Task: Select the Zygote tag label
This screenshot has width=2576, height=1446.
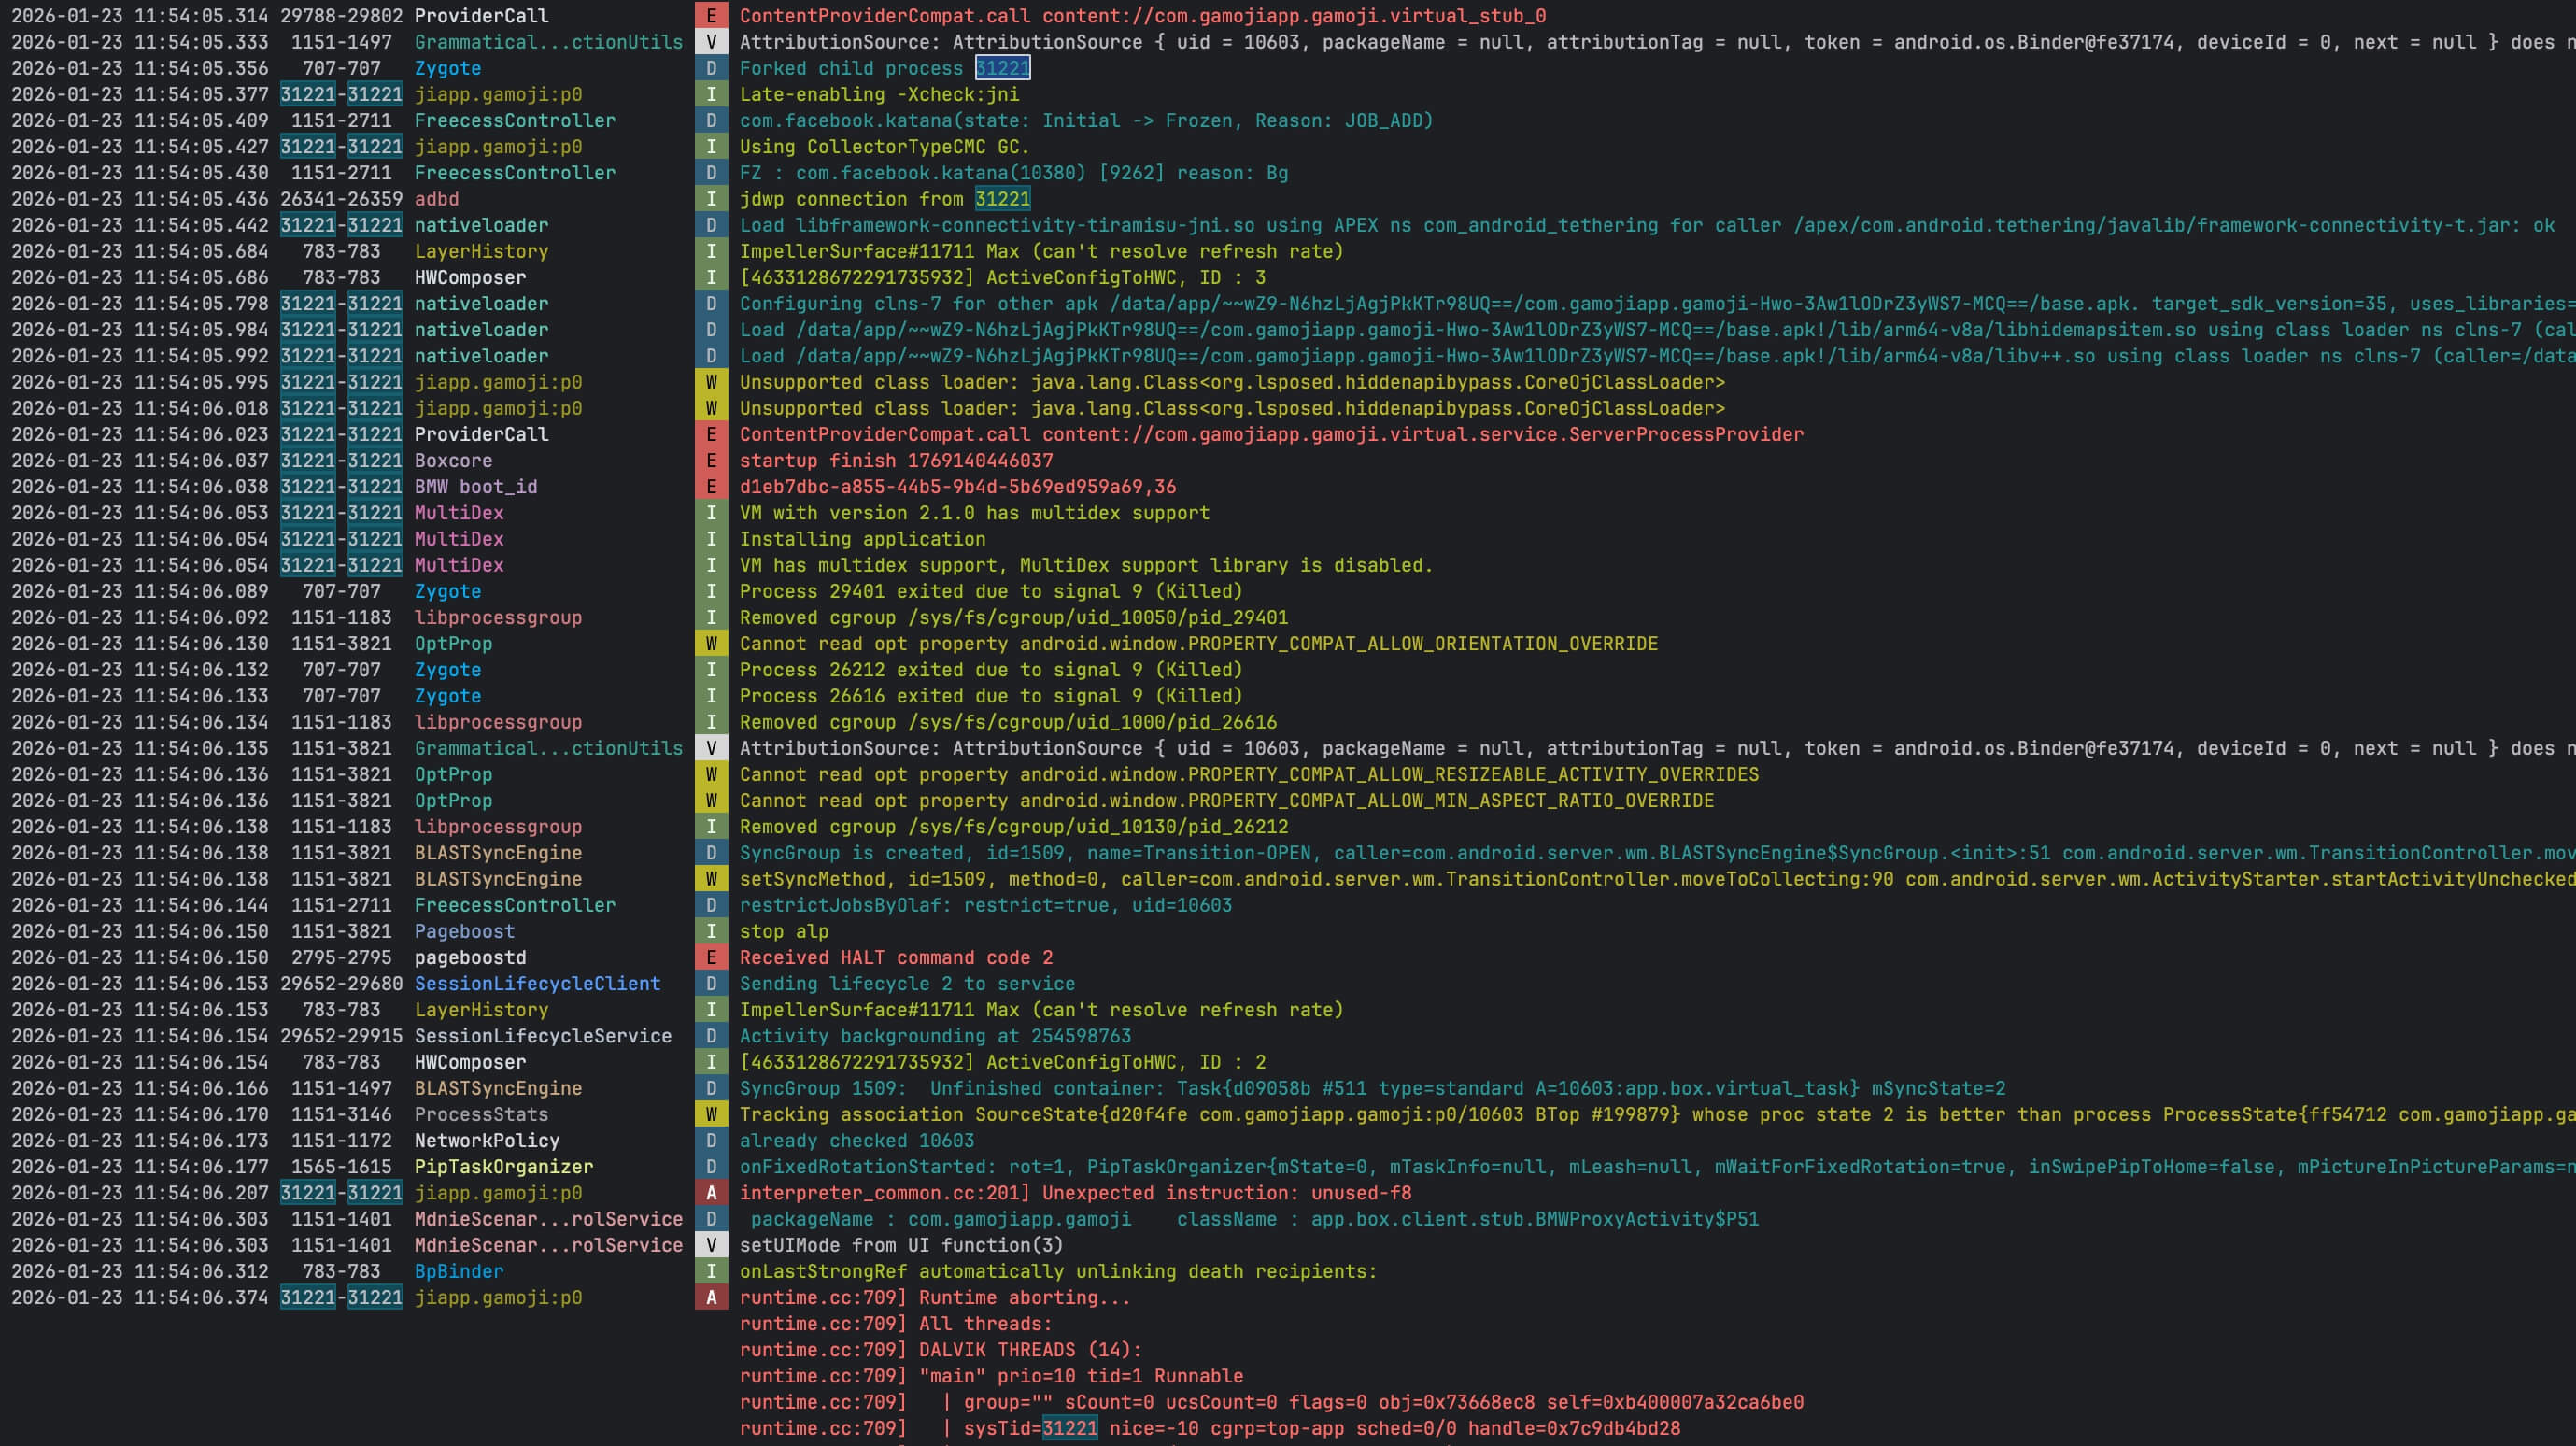Action: (448, 68)
